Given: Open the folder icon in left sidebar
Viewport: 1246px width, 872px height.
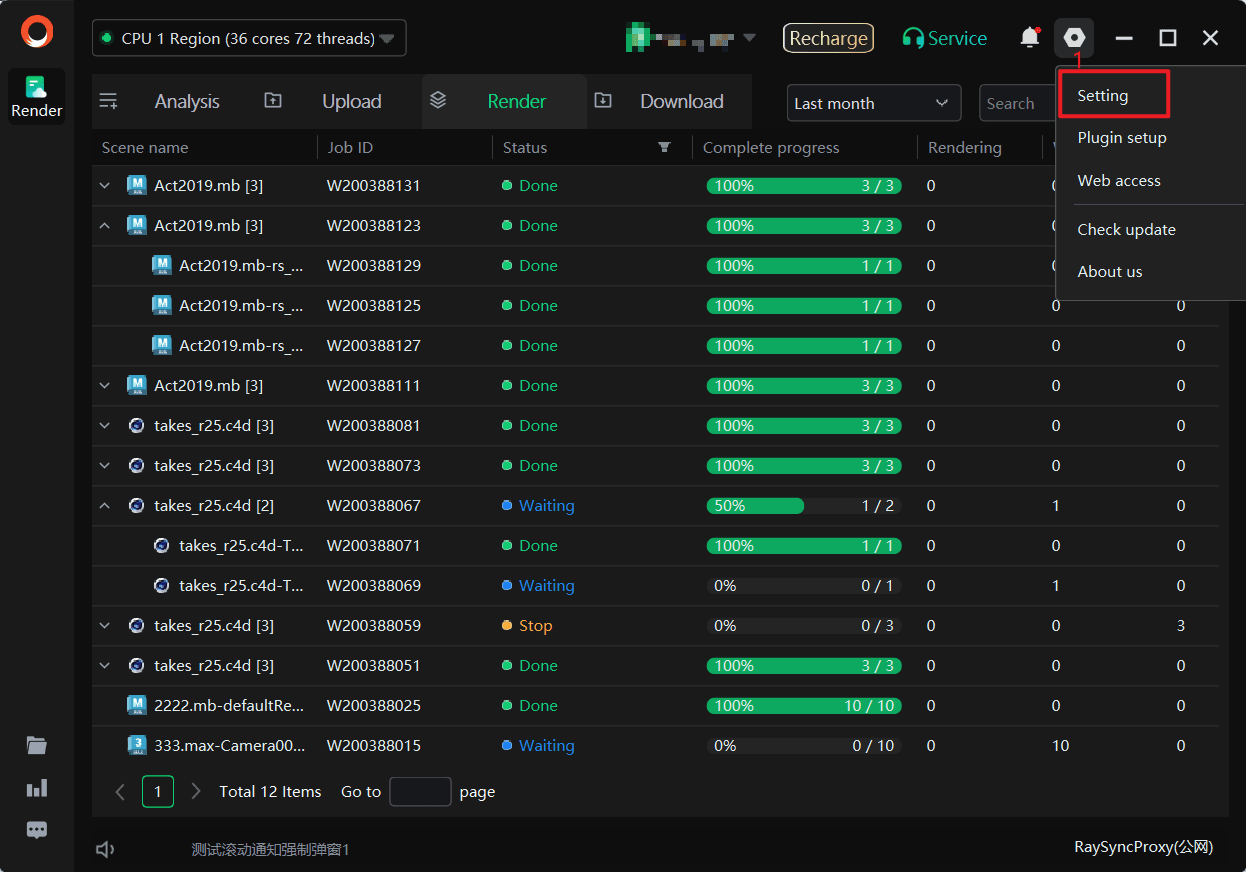Looking at the screenshot, I should coord(37,745).
